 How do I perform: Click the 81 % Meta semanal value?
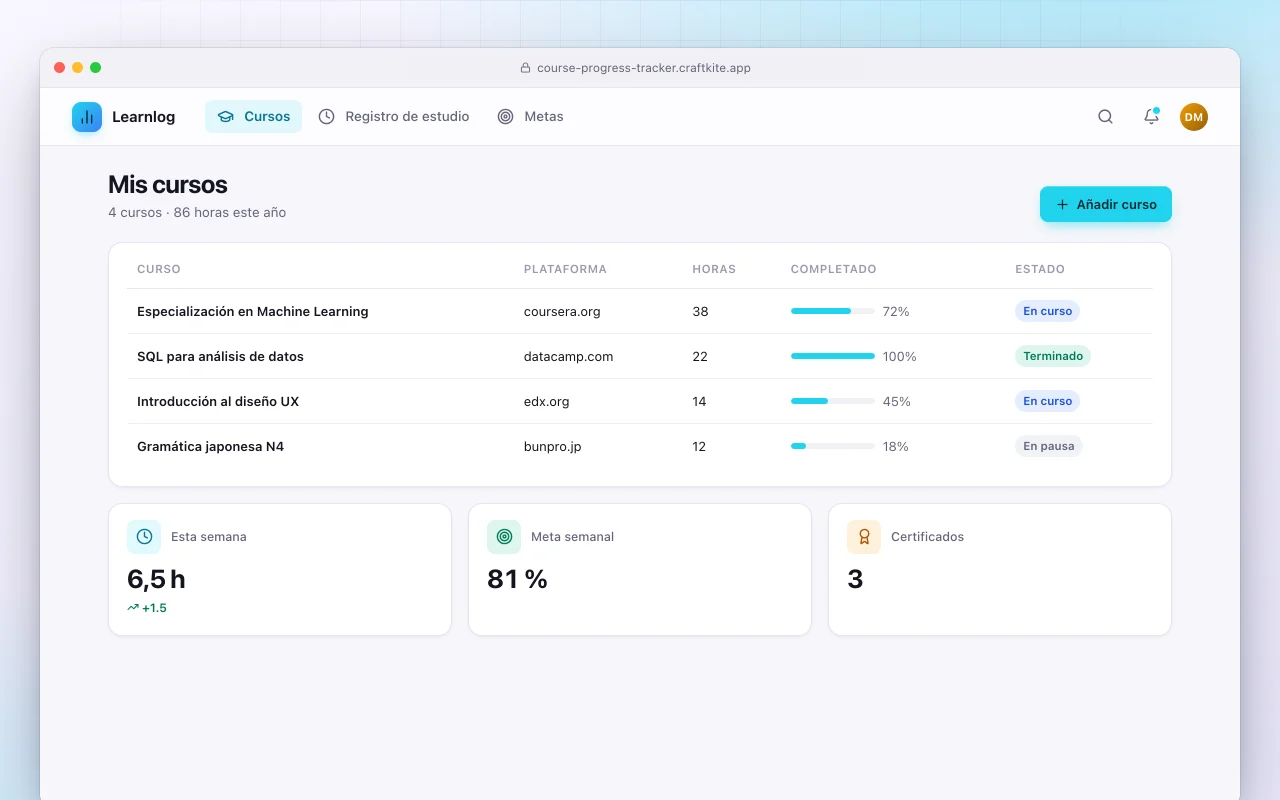coord(517,579)
